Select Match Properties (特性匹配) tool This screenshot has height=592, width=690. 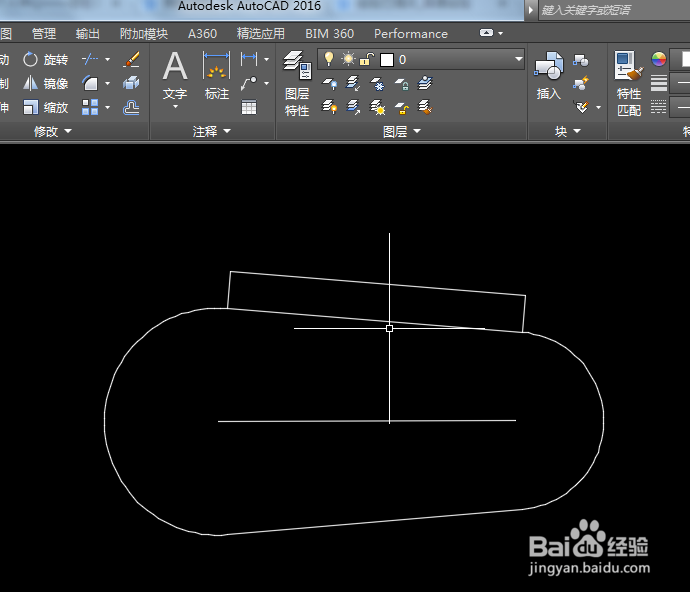[x=629, y=84]
